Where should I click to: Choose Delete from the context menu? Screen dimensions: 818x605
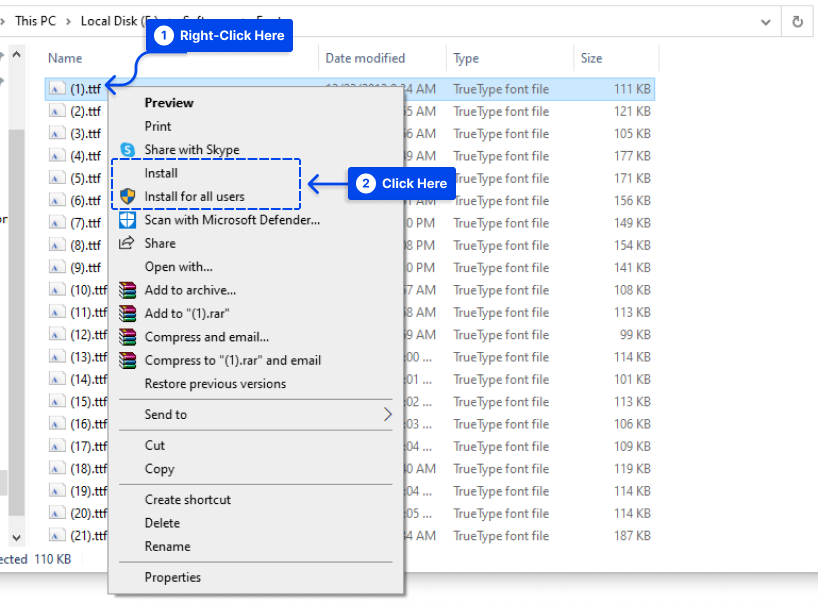[x=162, y=523]
